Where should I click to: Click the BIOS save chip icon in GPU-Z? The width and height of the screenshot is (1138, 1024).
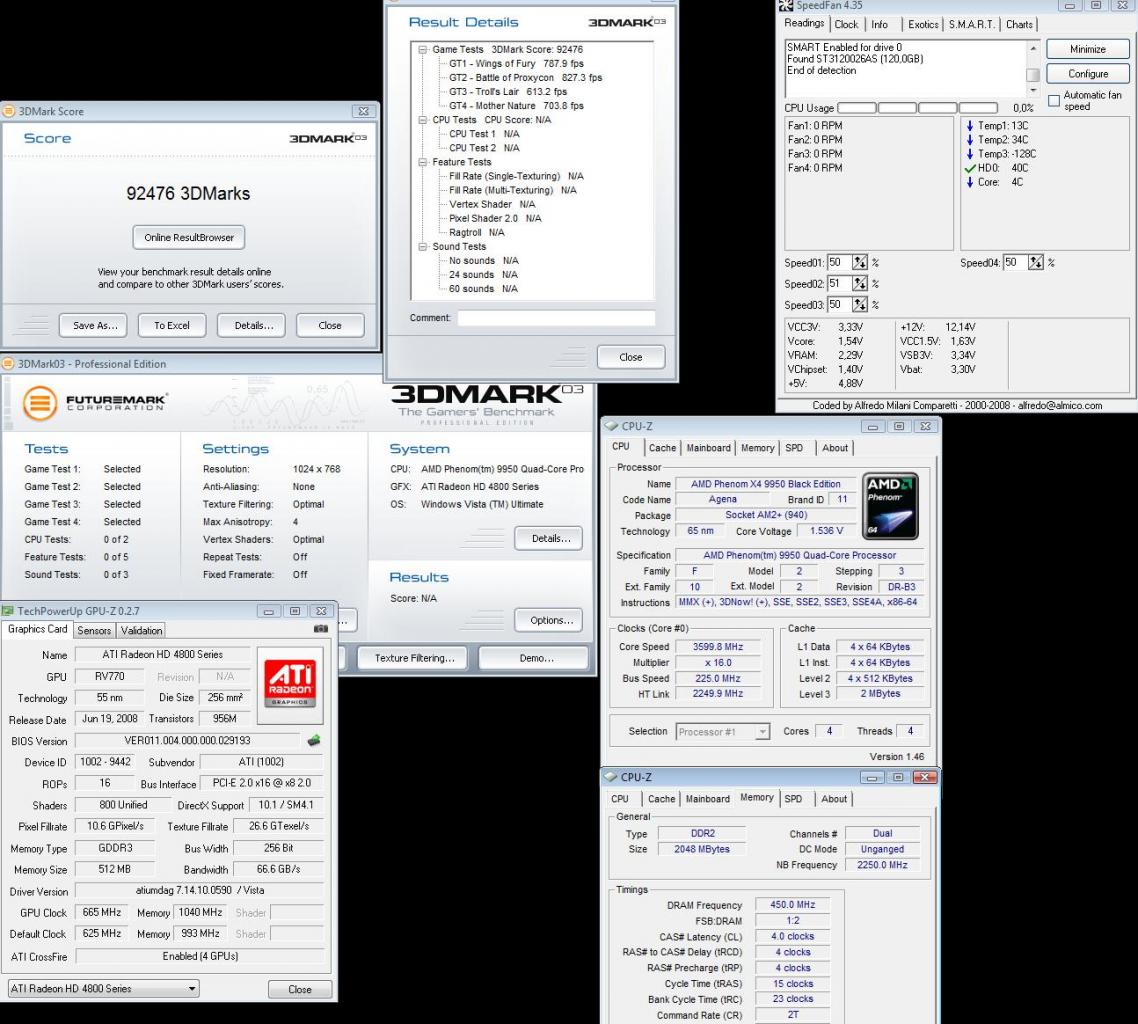pos(314,740)
